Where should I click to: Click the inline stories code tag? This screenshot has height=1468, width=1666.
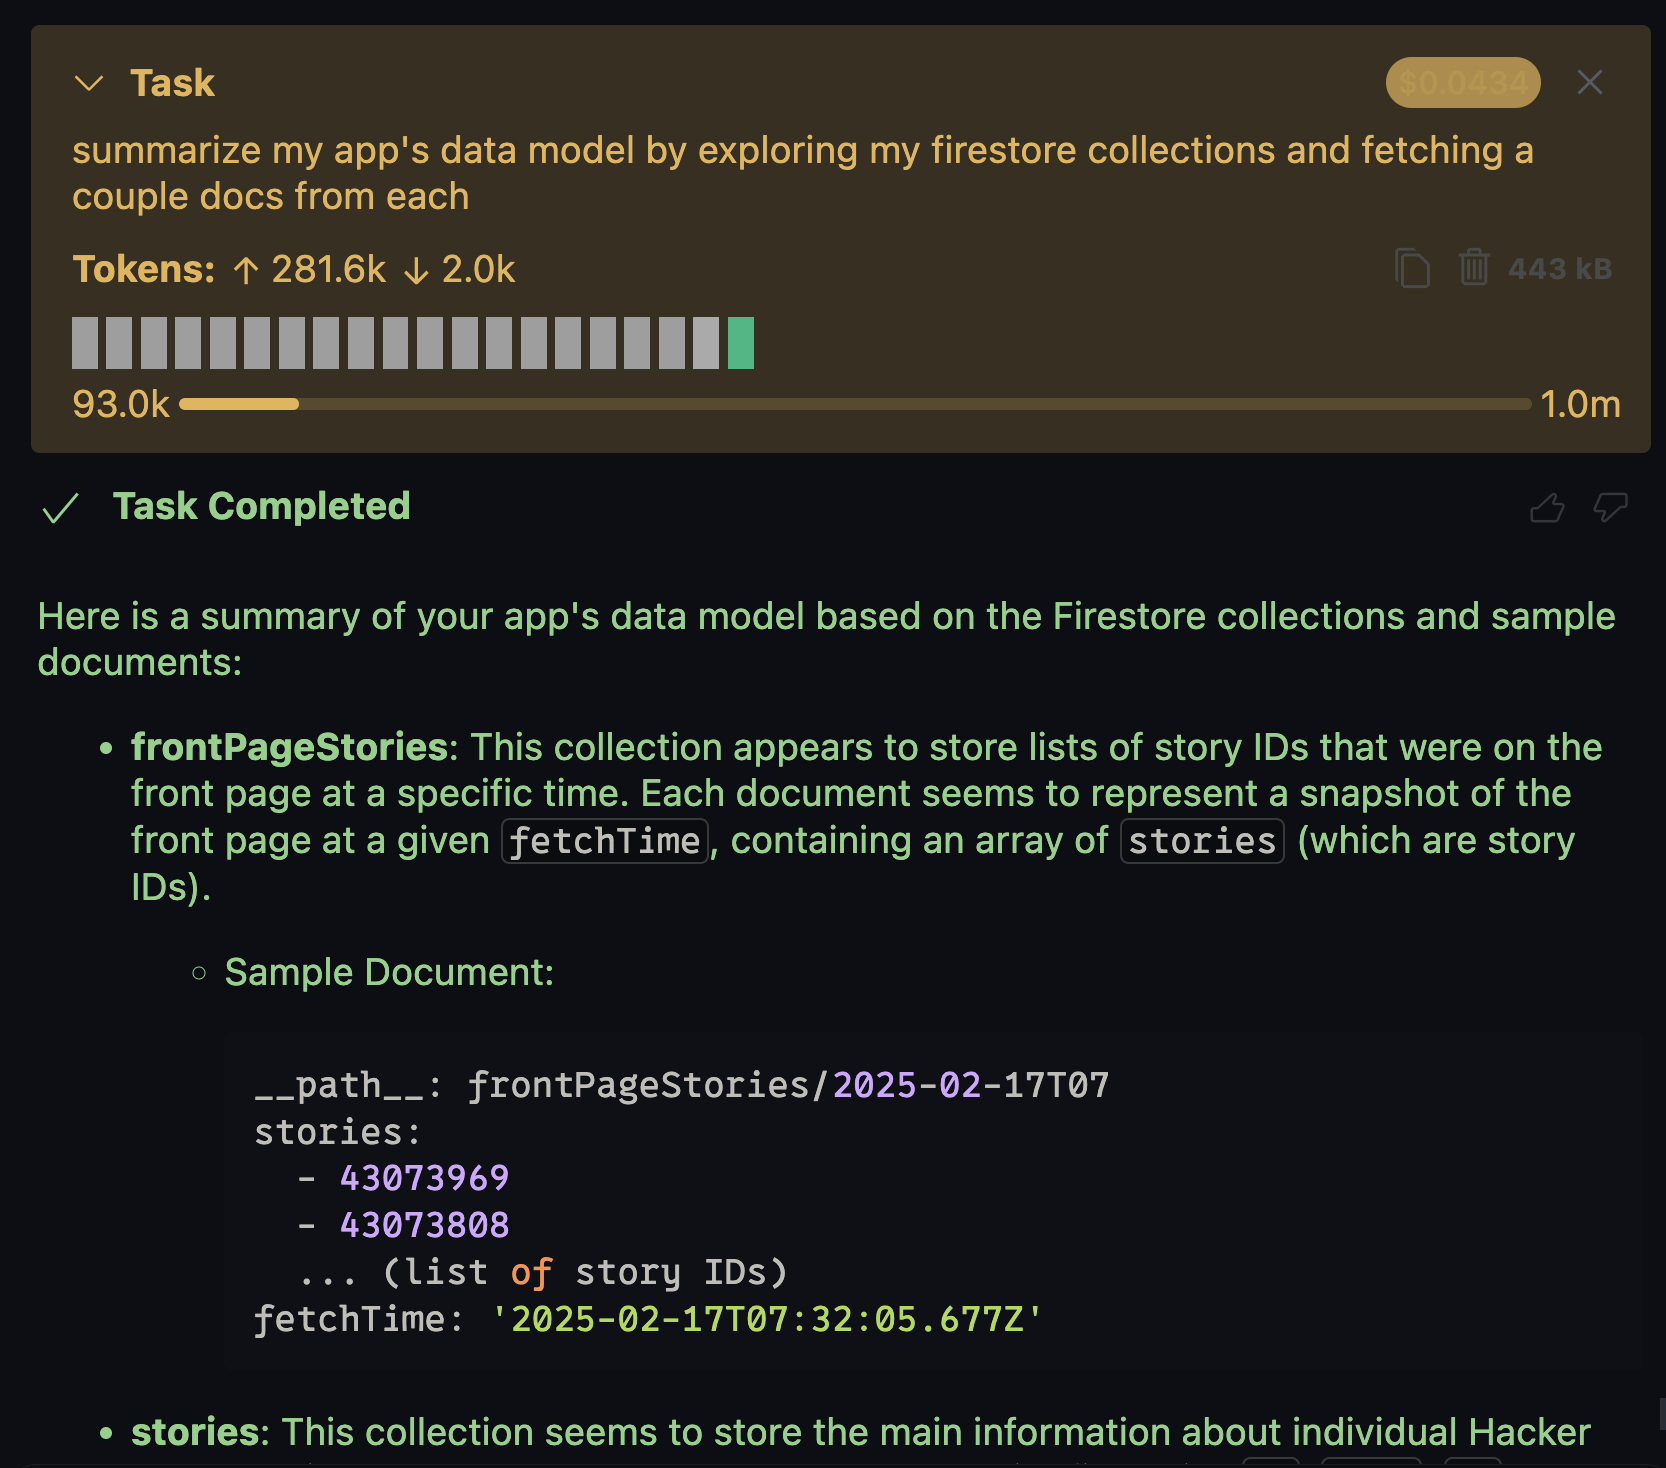point(1201,841)
